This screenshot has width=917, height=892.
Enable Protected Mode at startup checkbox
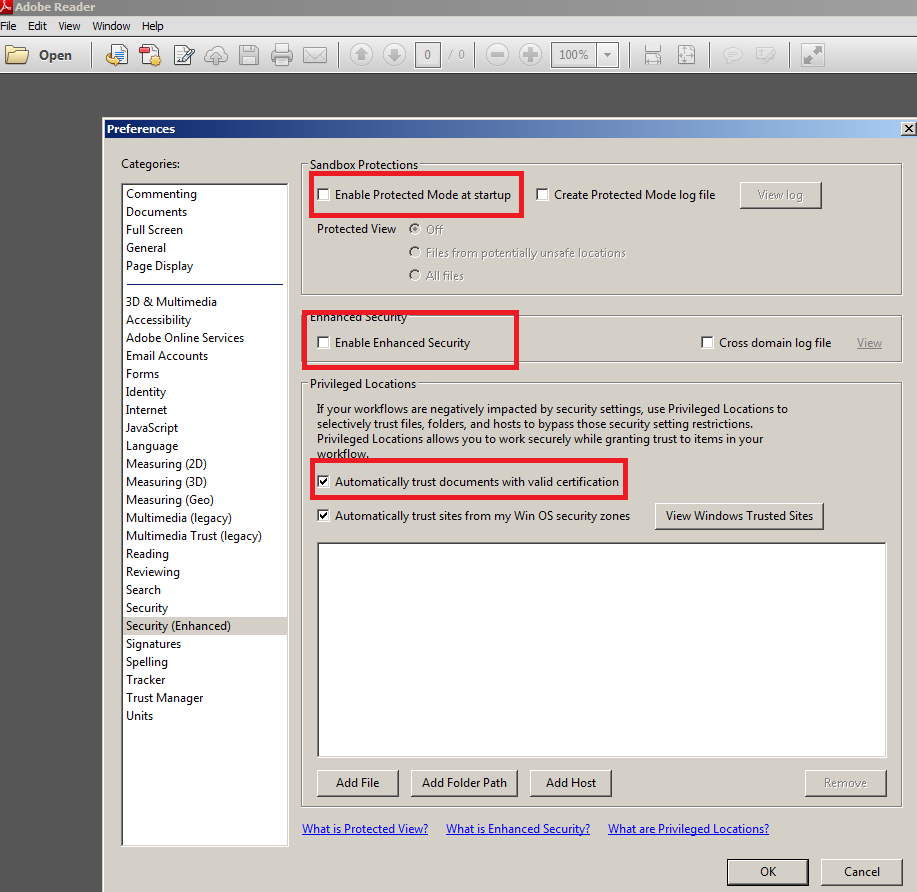coord(323,194)
